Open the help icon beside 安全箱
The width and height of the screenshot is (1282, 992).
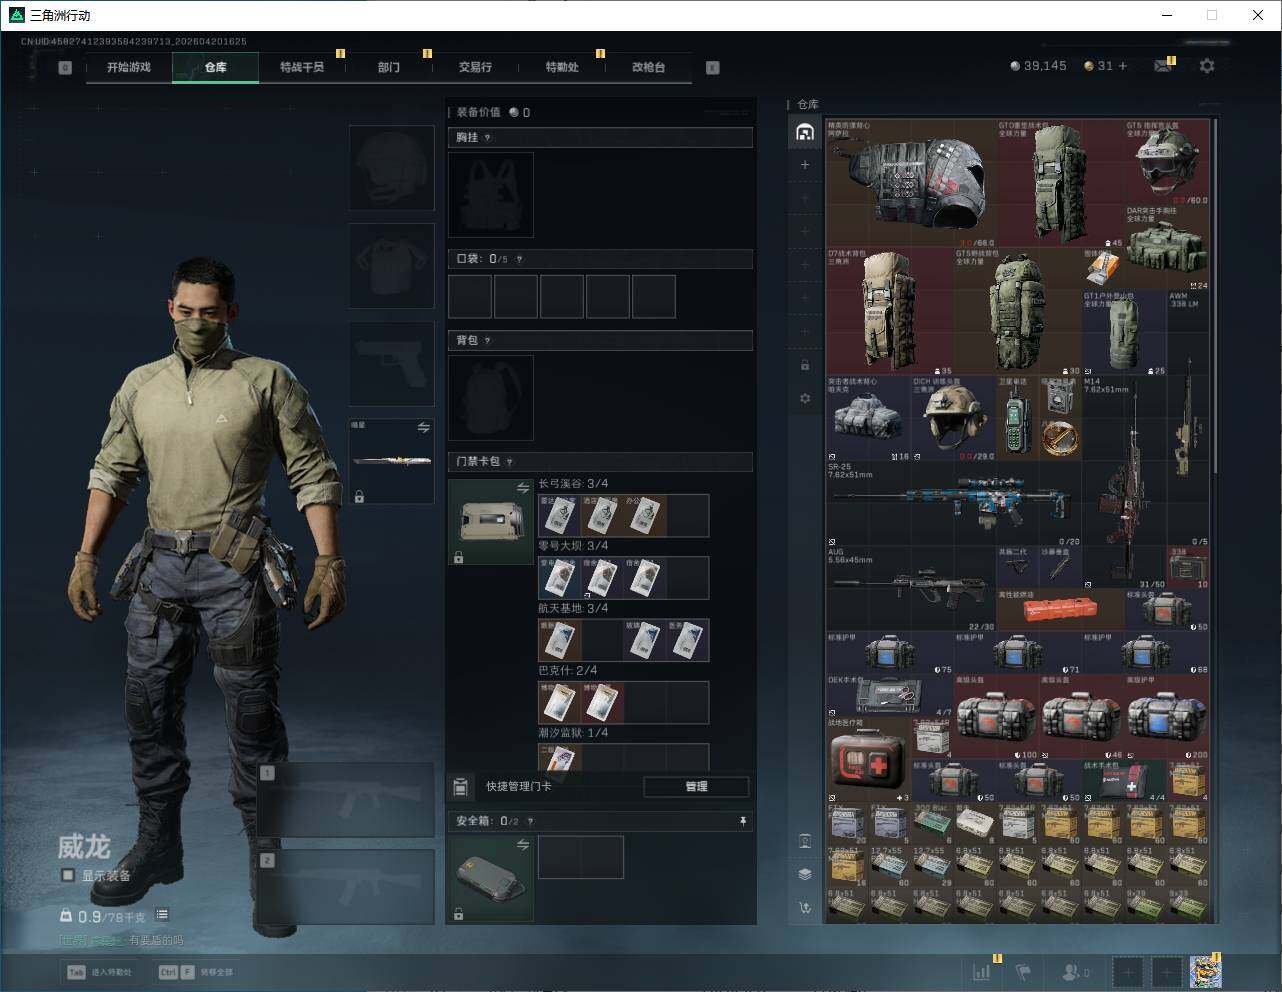click(530, 822)
